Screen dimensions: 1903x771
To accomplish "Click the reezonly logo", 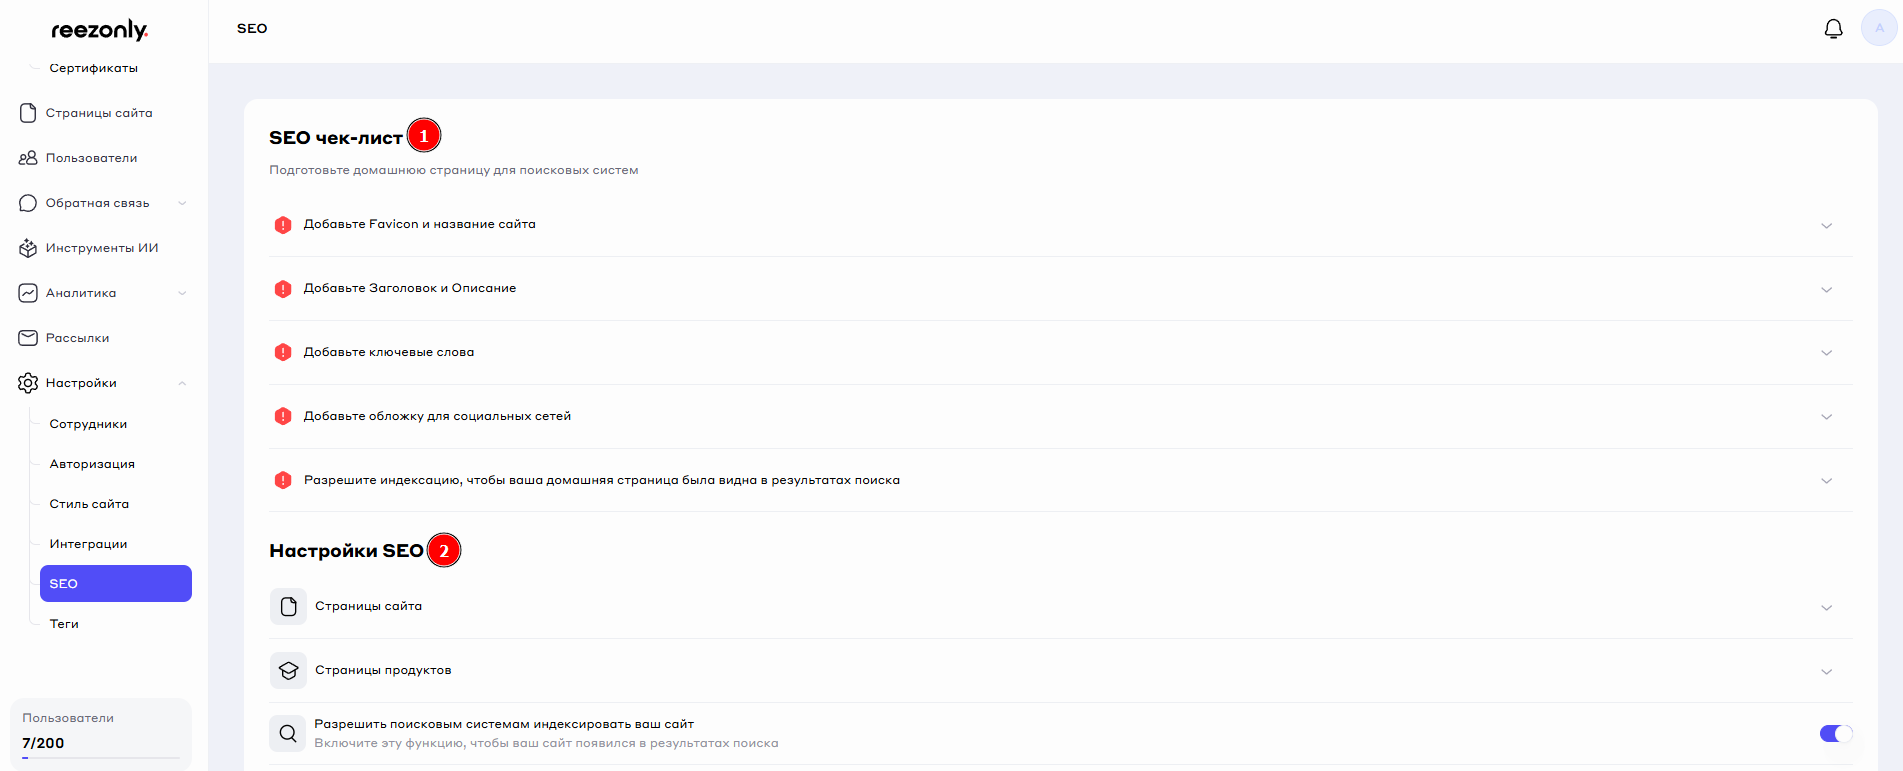I will click(x=99, y=30).
